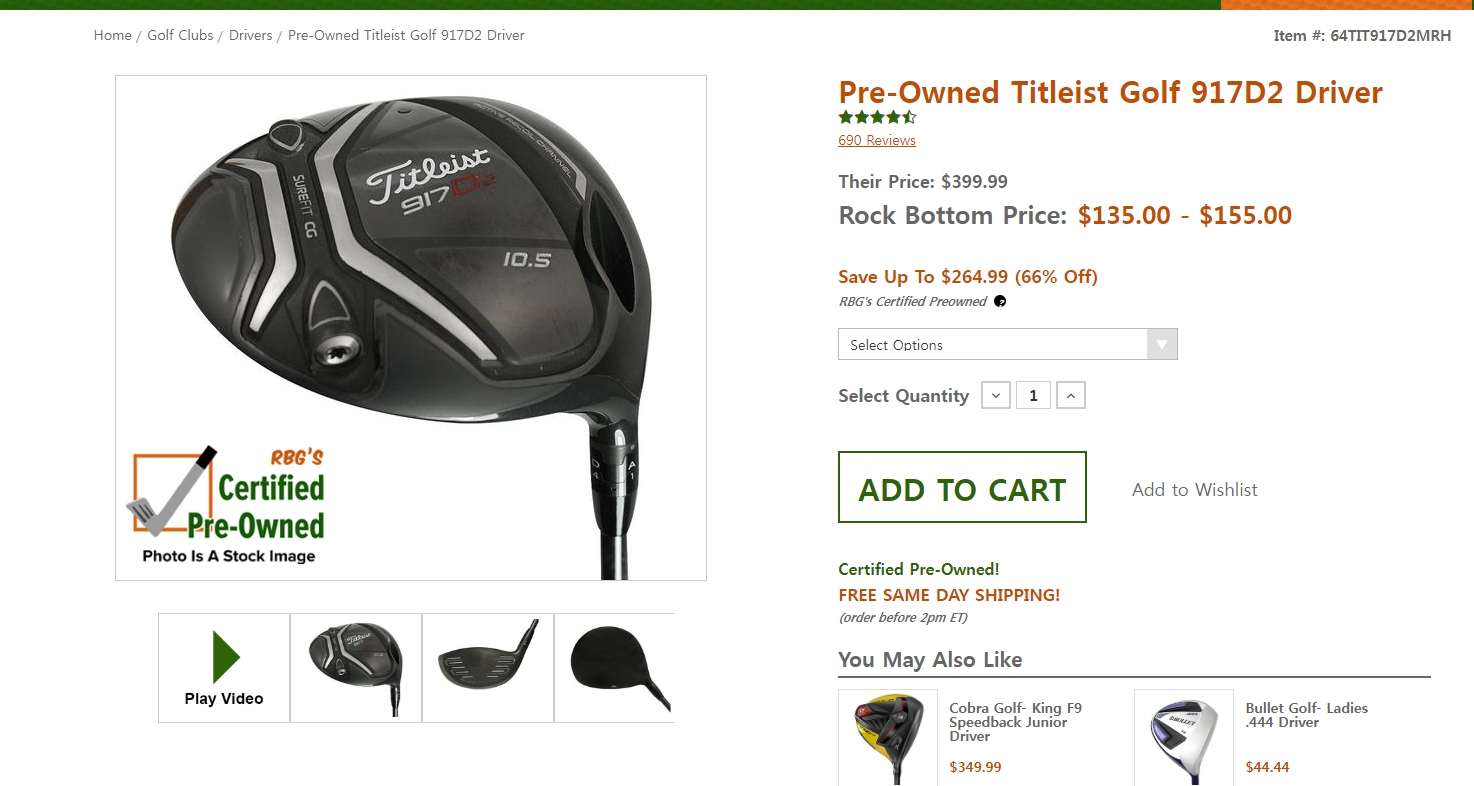The width and height of the screenshot is (1474, 786).
Task: Go to Home breadcrumb
Action: pyautogui.click(x=112, y=35)
